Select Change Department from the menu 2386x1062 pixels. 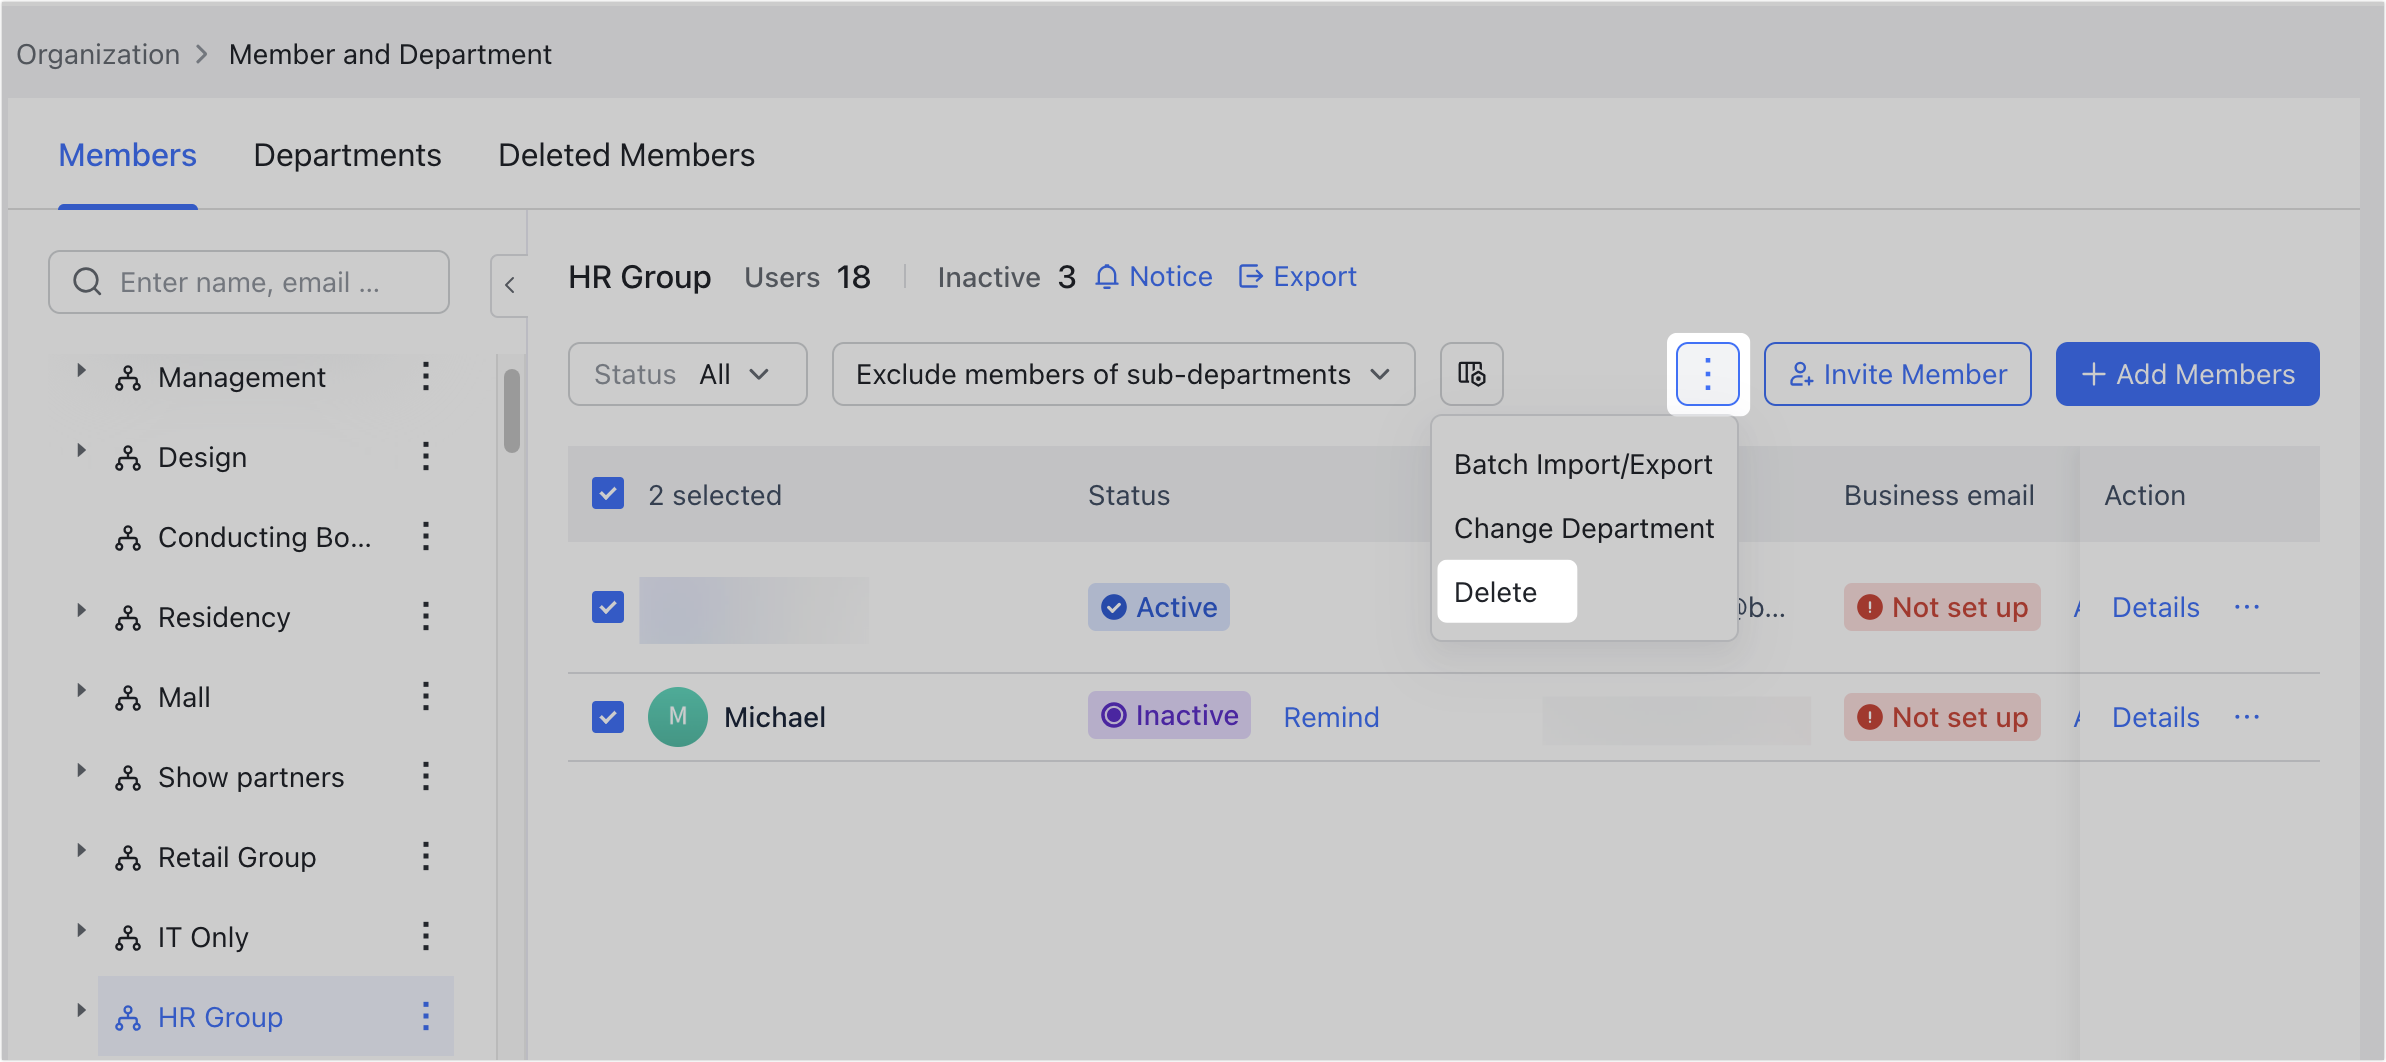tap(1583, 528)
